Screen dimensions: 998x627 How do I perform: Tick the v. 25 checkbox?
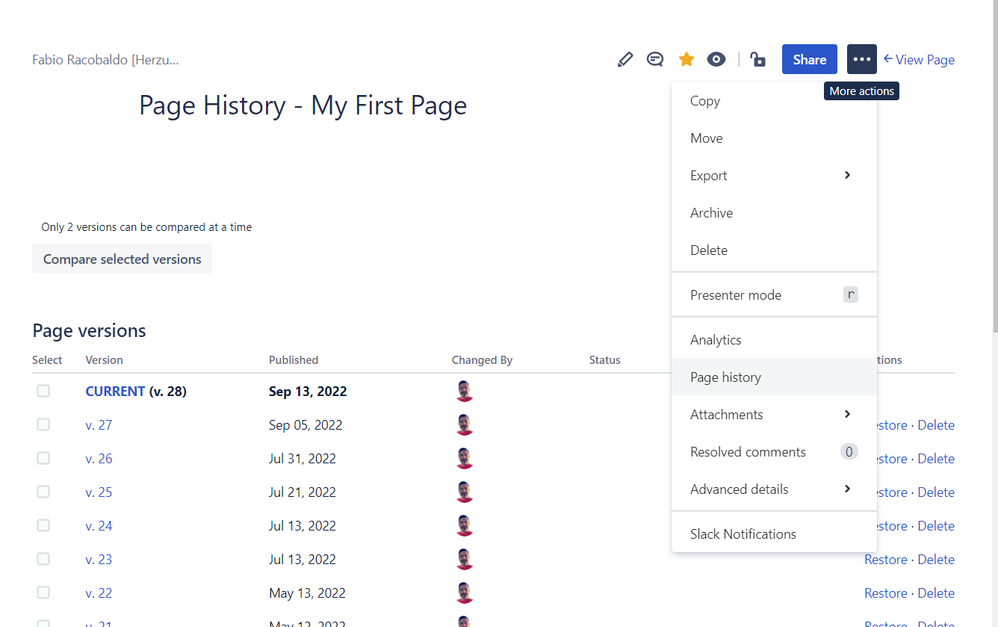pyautogui.click(x=43, y=492)
